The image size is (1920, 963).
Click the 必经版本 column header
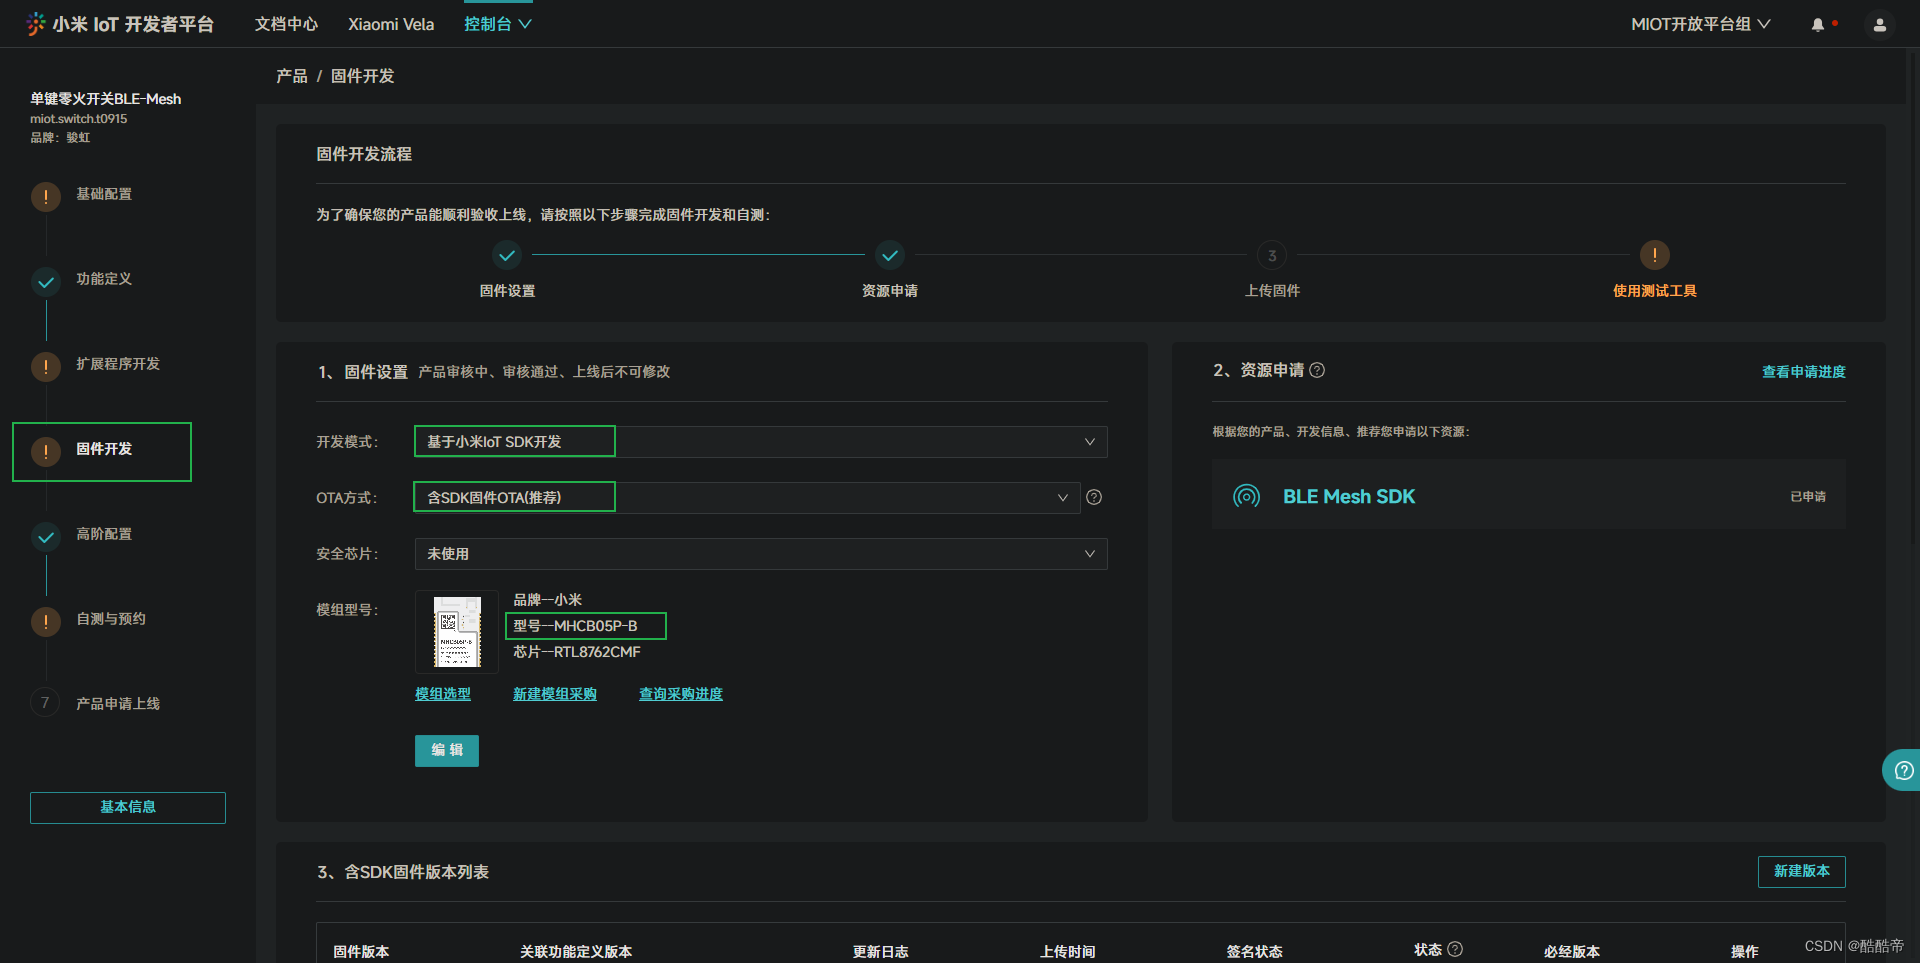(1571, 952)
